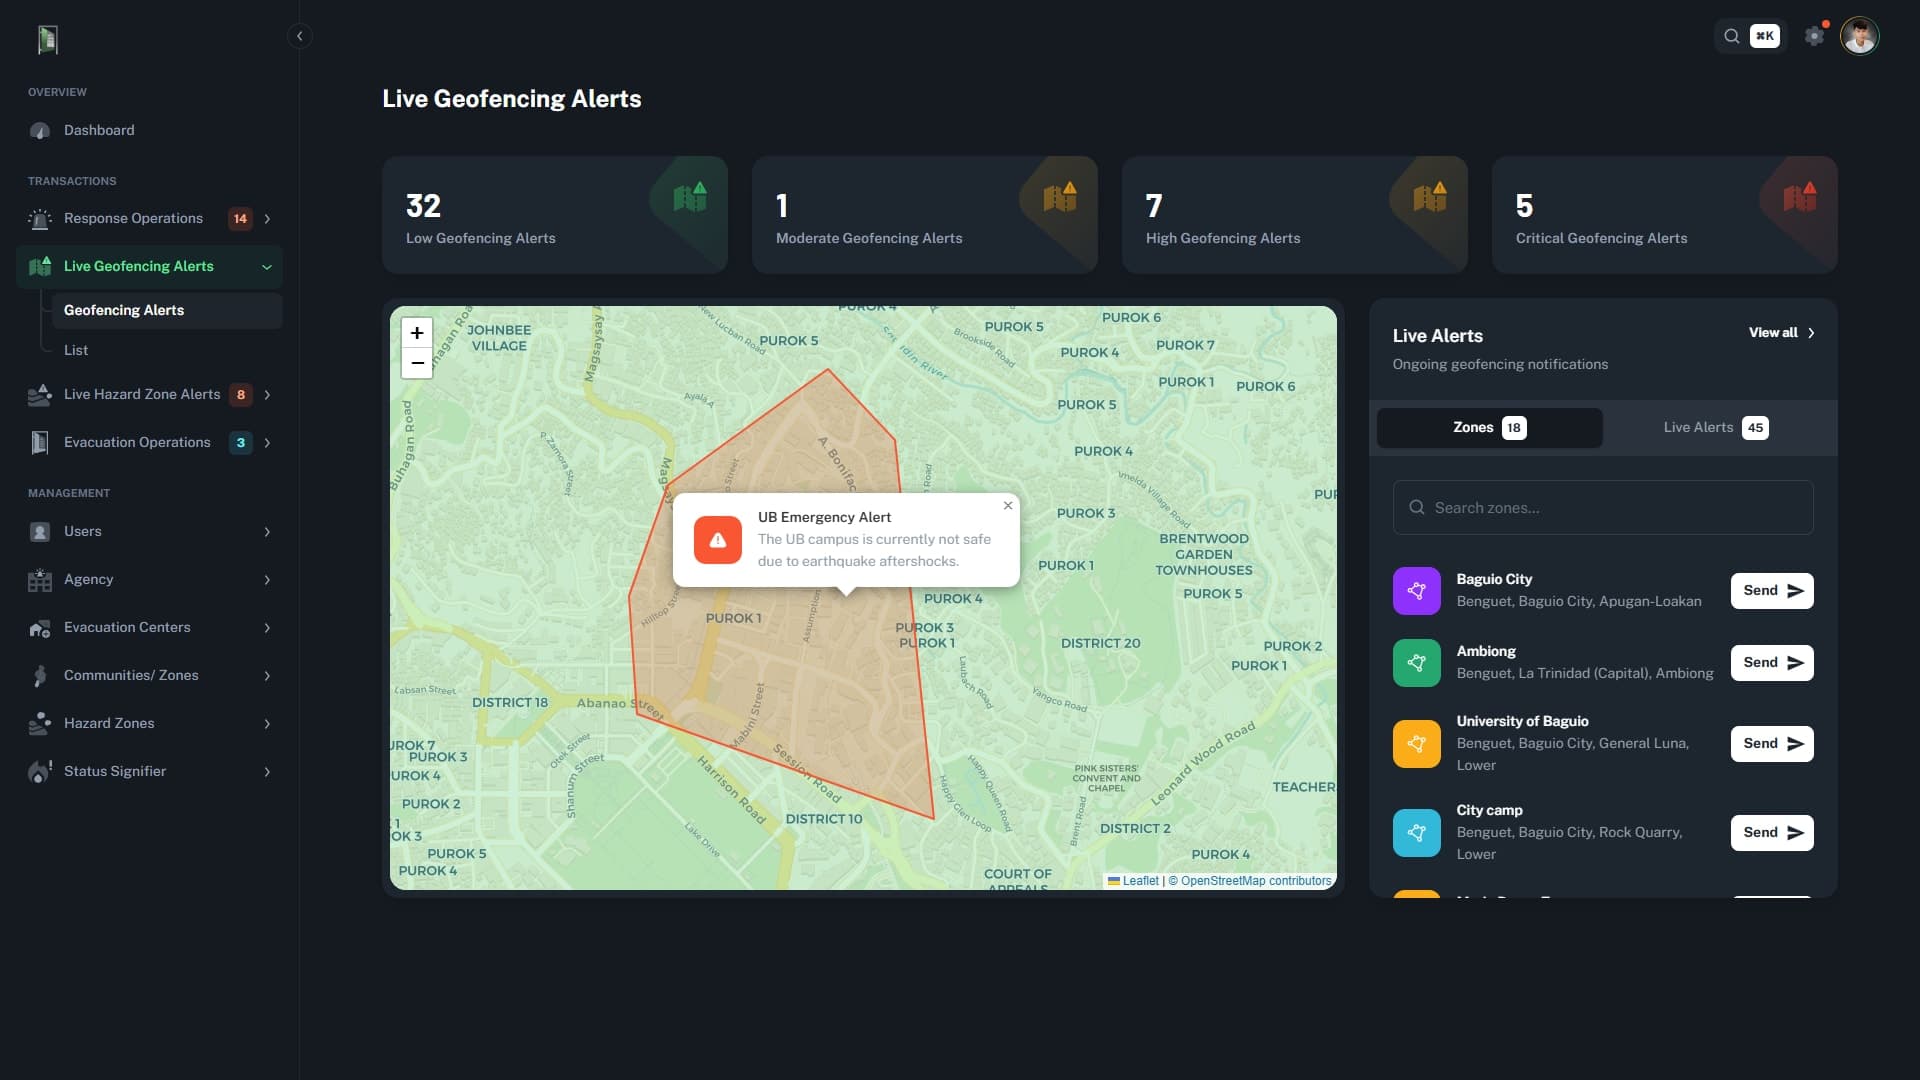The height and width of the screenshot is (1080, 1920).
Task: Expand Status Signifier chevron
Action: pos(267,772)
